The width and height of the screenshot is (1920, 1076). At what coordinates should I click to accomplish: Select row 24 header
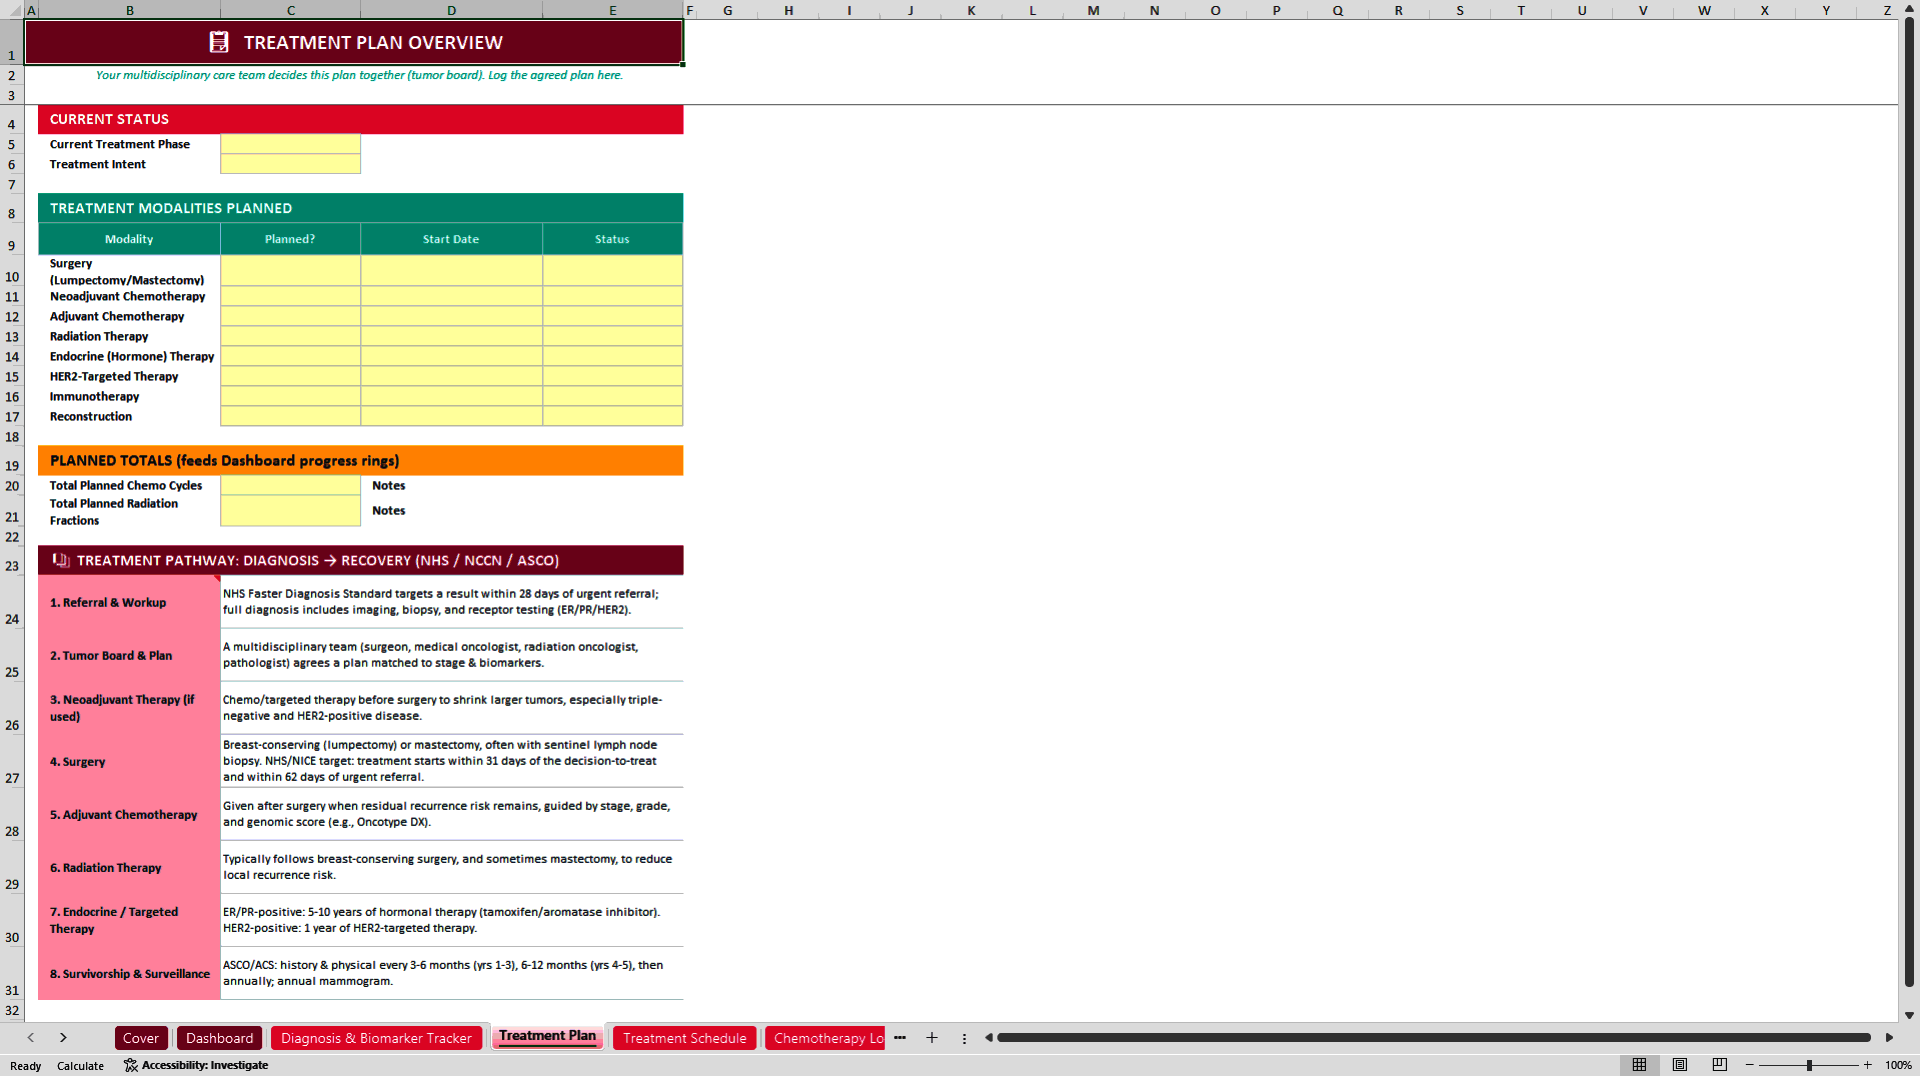(x=12, y=602)
